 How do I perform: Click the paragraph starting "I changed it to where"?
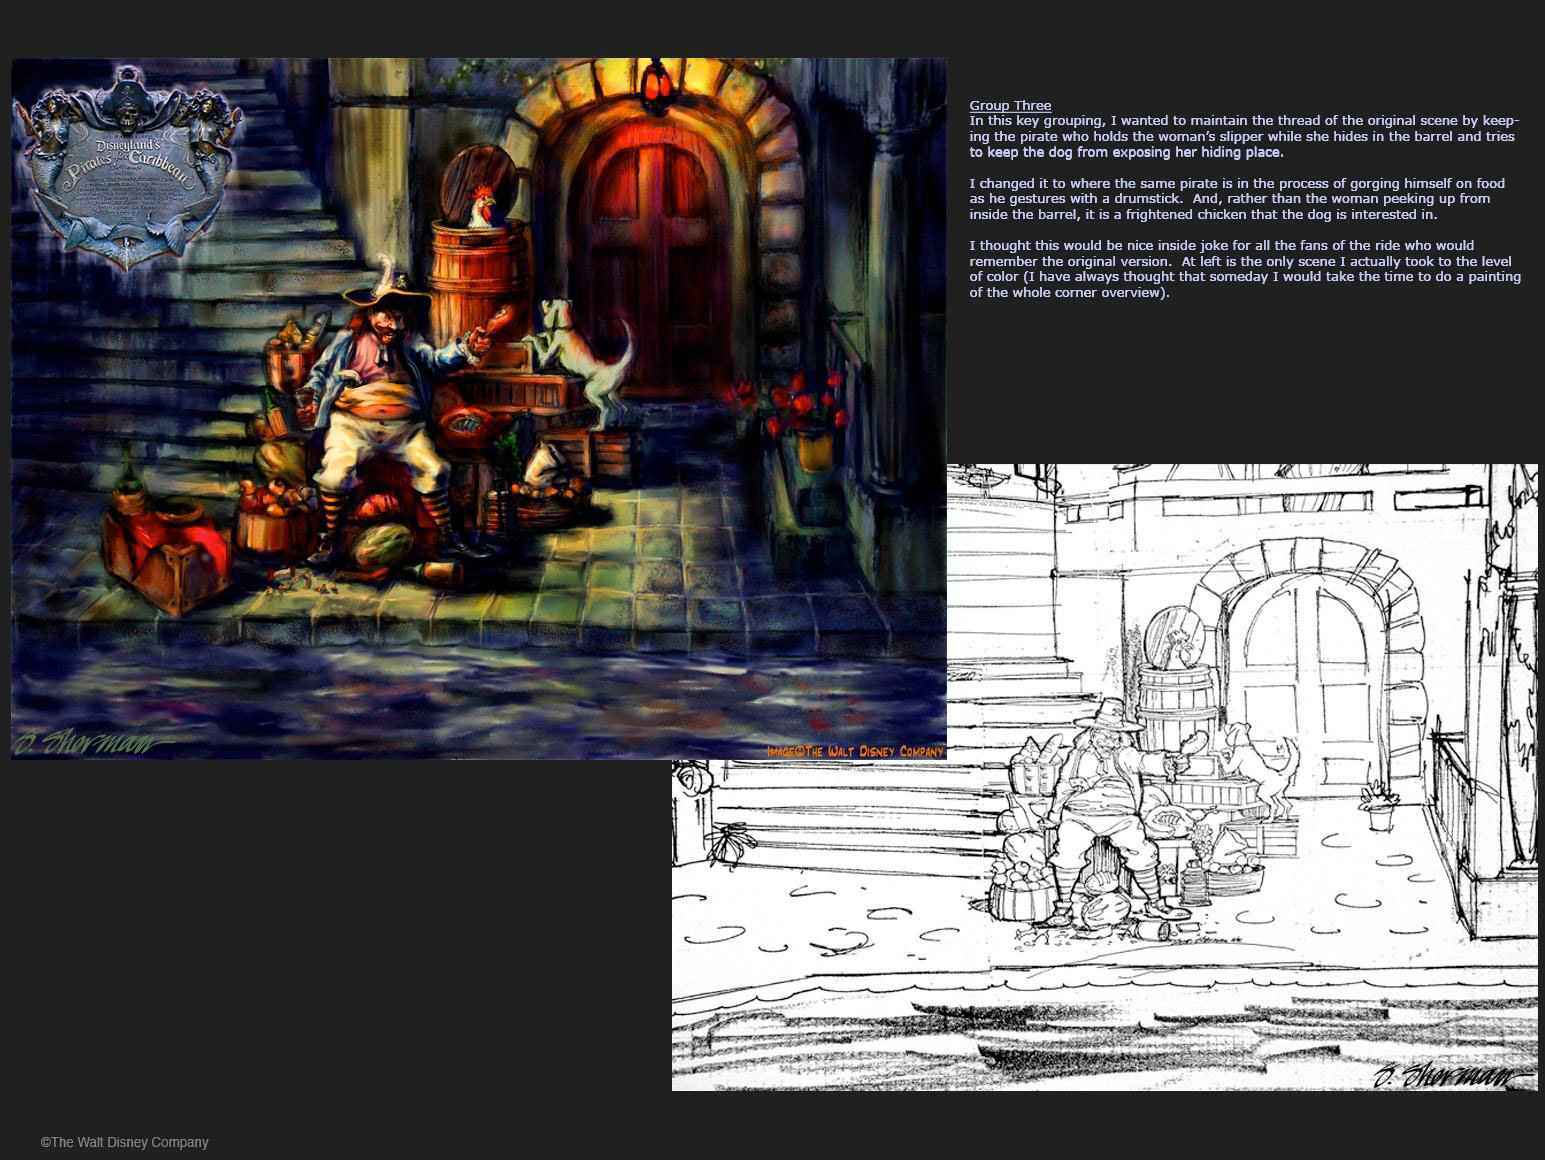(x=1237, y=198)
